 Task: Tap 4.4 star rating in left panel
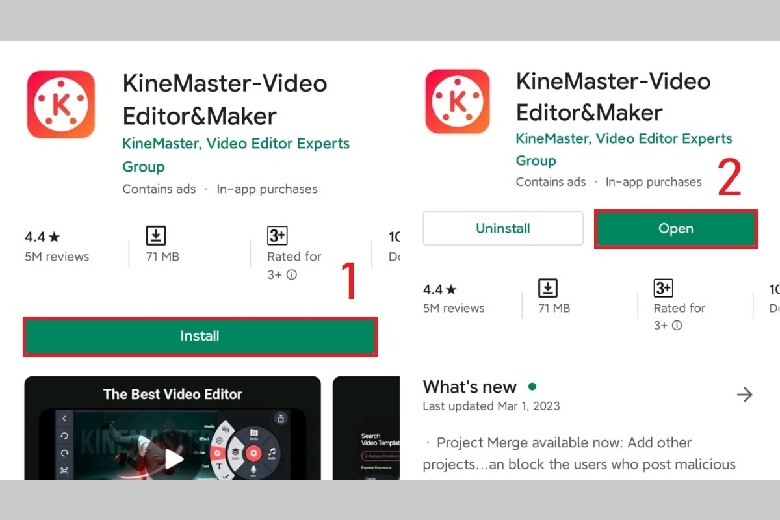click(x=42, y=237)
